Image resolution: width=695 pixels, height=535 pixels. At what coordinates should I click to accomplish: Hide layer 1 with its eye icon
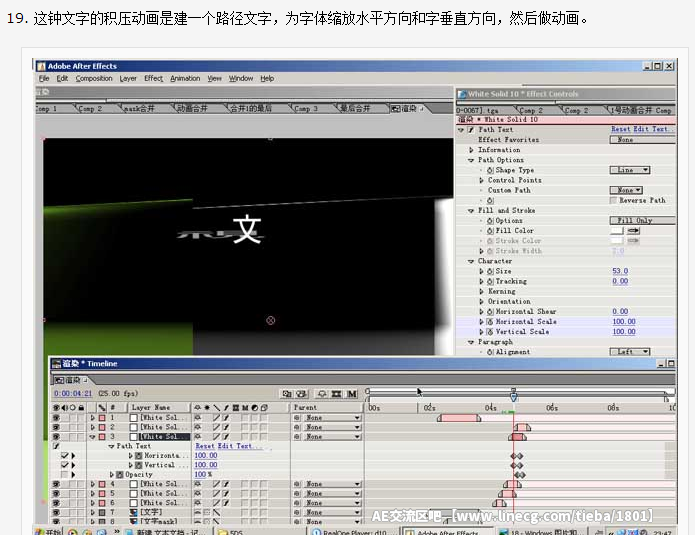pyautogui.click(x=56, y=418)
